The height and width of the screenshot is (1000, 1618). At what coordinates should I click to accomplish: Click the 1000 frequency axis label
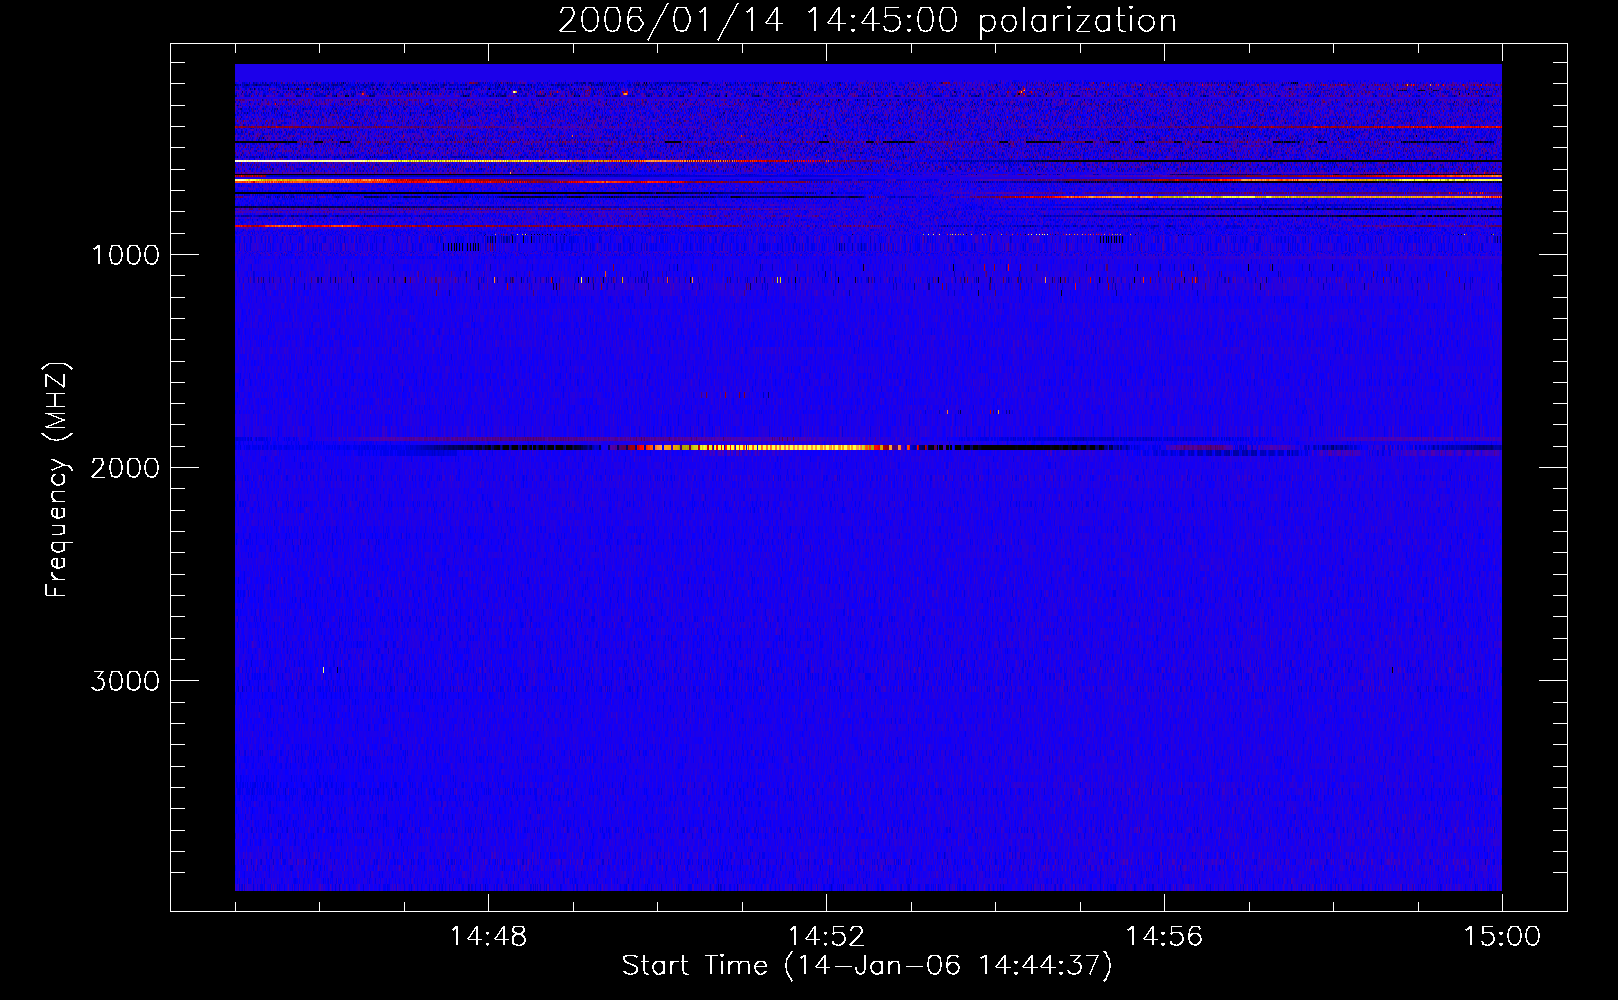click(x=125, y=255)
